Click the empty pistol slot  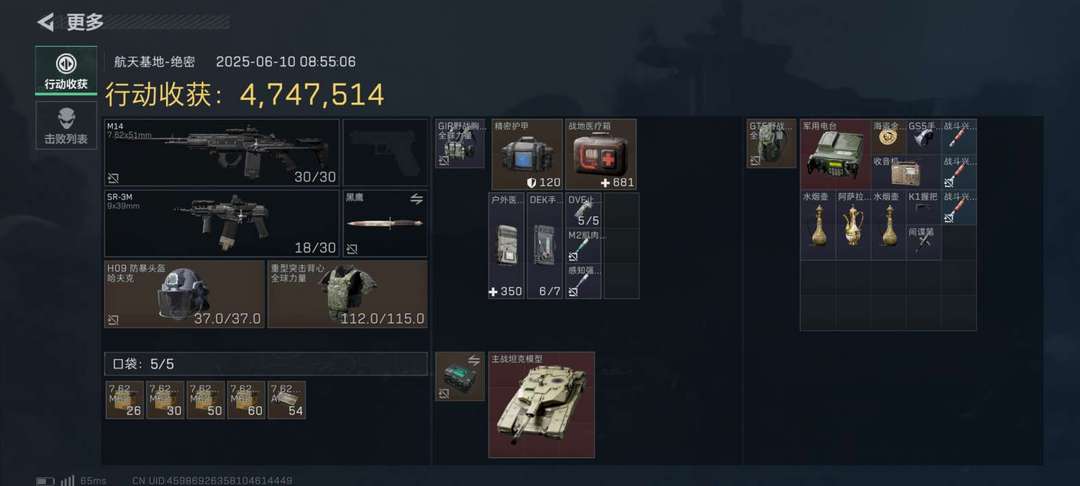(385, 152)
